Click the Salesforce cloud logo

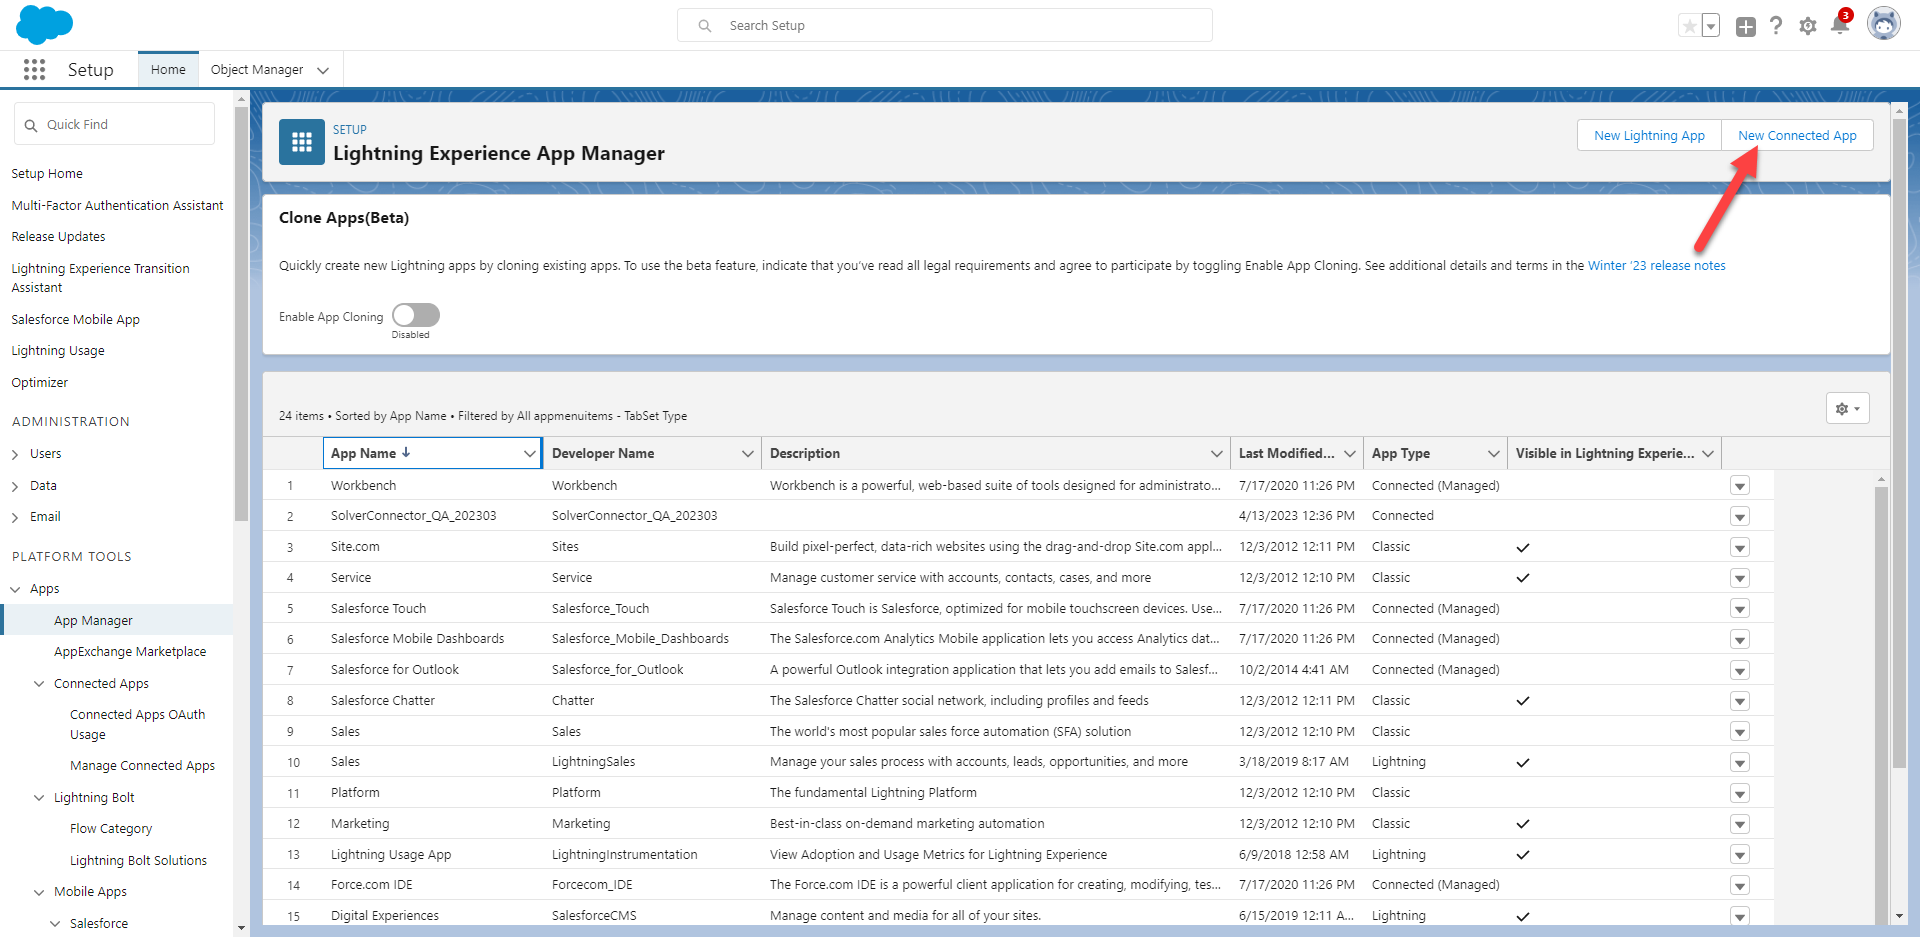[x=44, y=25]
